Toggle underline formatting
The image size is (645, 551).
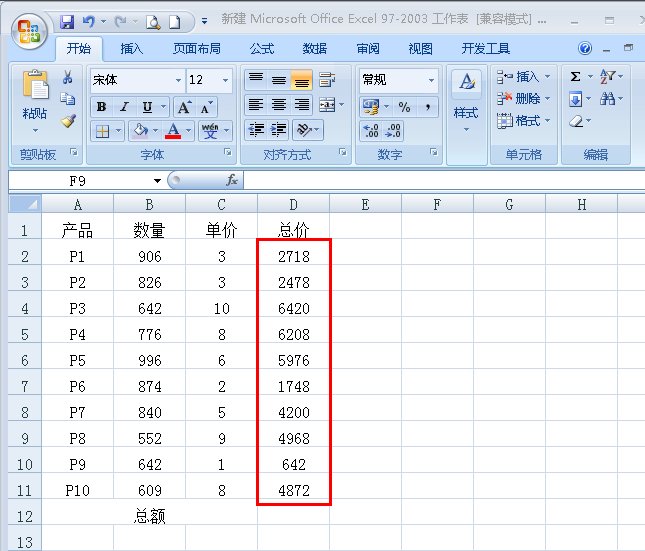pos(147,107)
